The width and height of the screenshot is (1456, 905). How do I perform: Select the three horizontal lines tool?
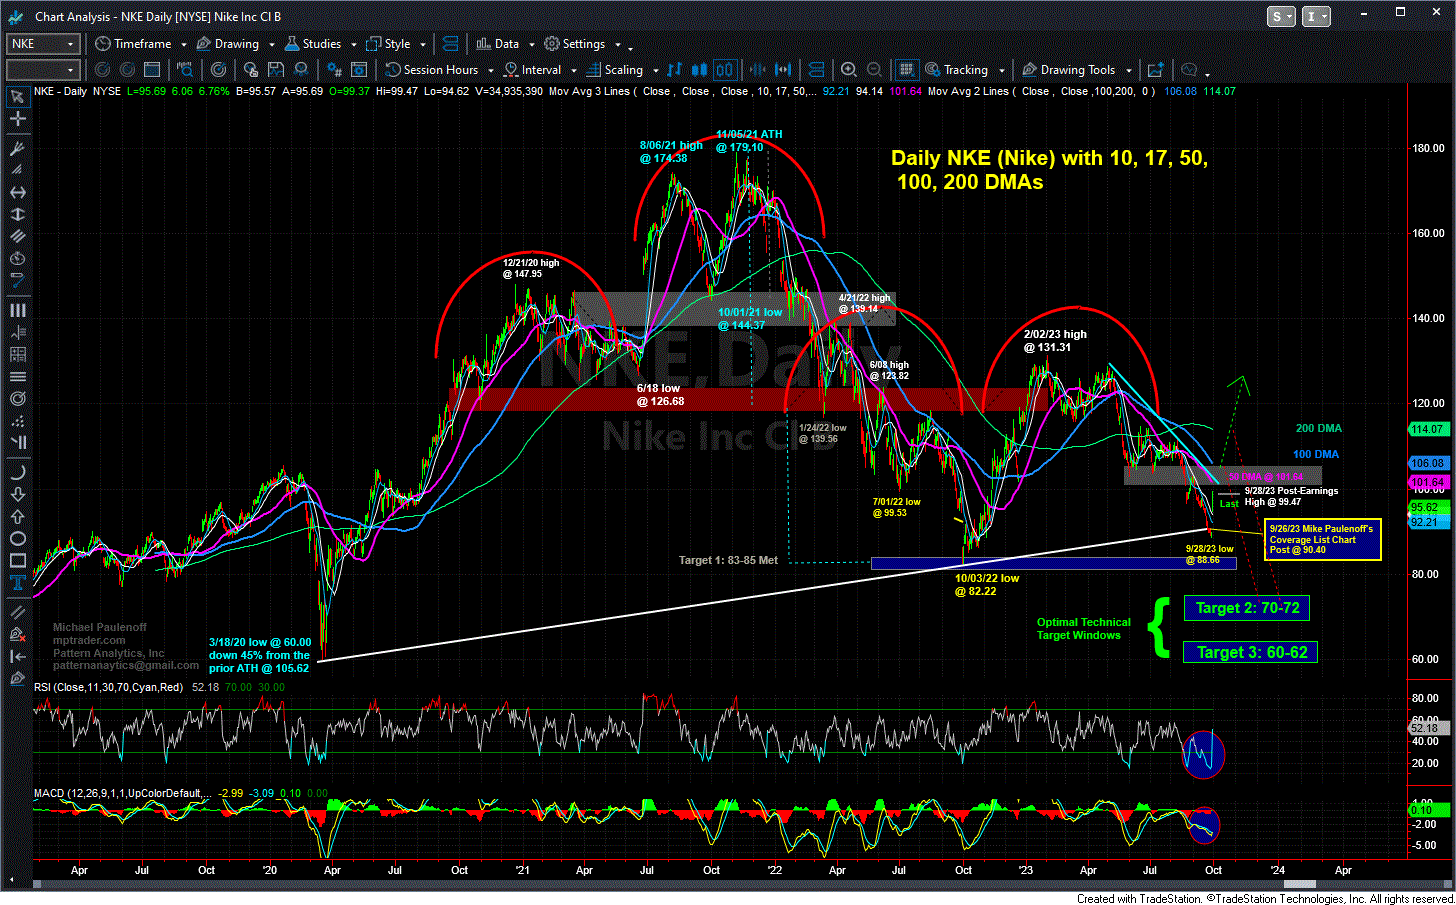tap(17, 376)
